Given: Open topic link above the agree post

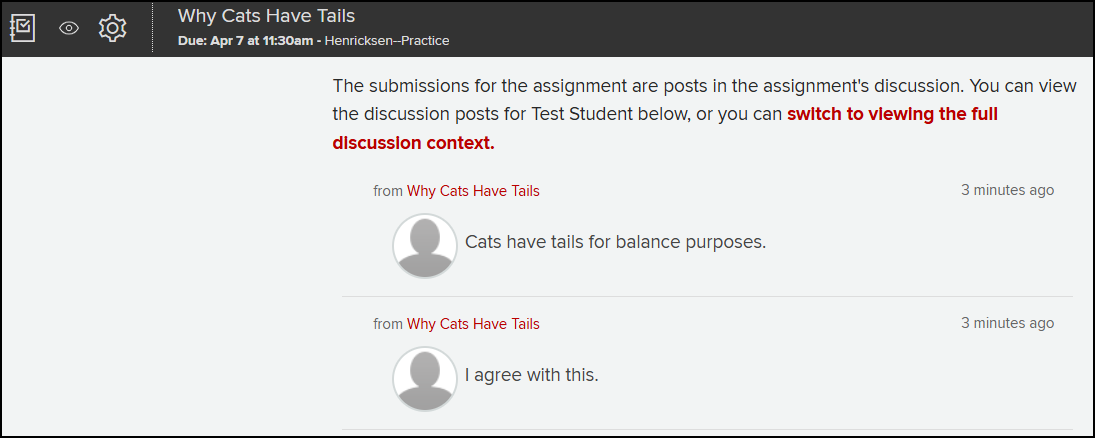Looking at the screenshot, I should [473, 324].
